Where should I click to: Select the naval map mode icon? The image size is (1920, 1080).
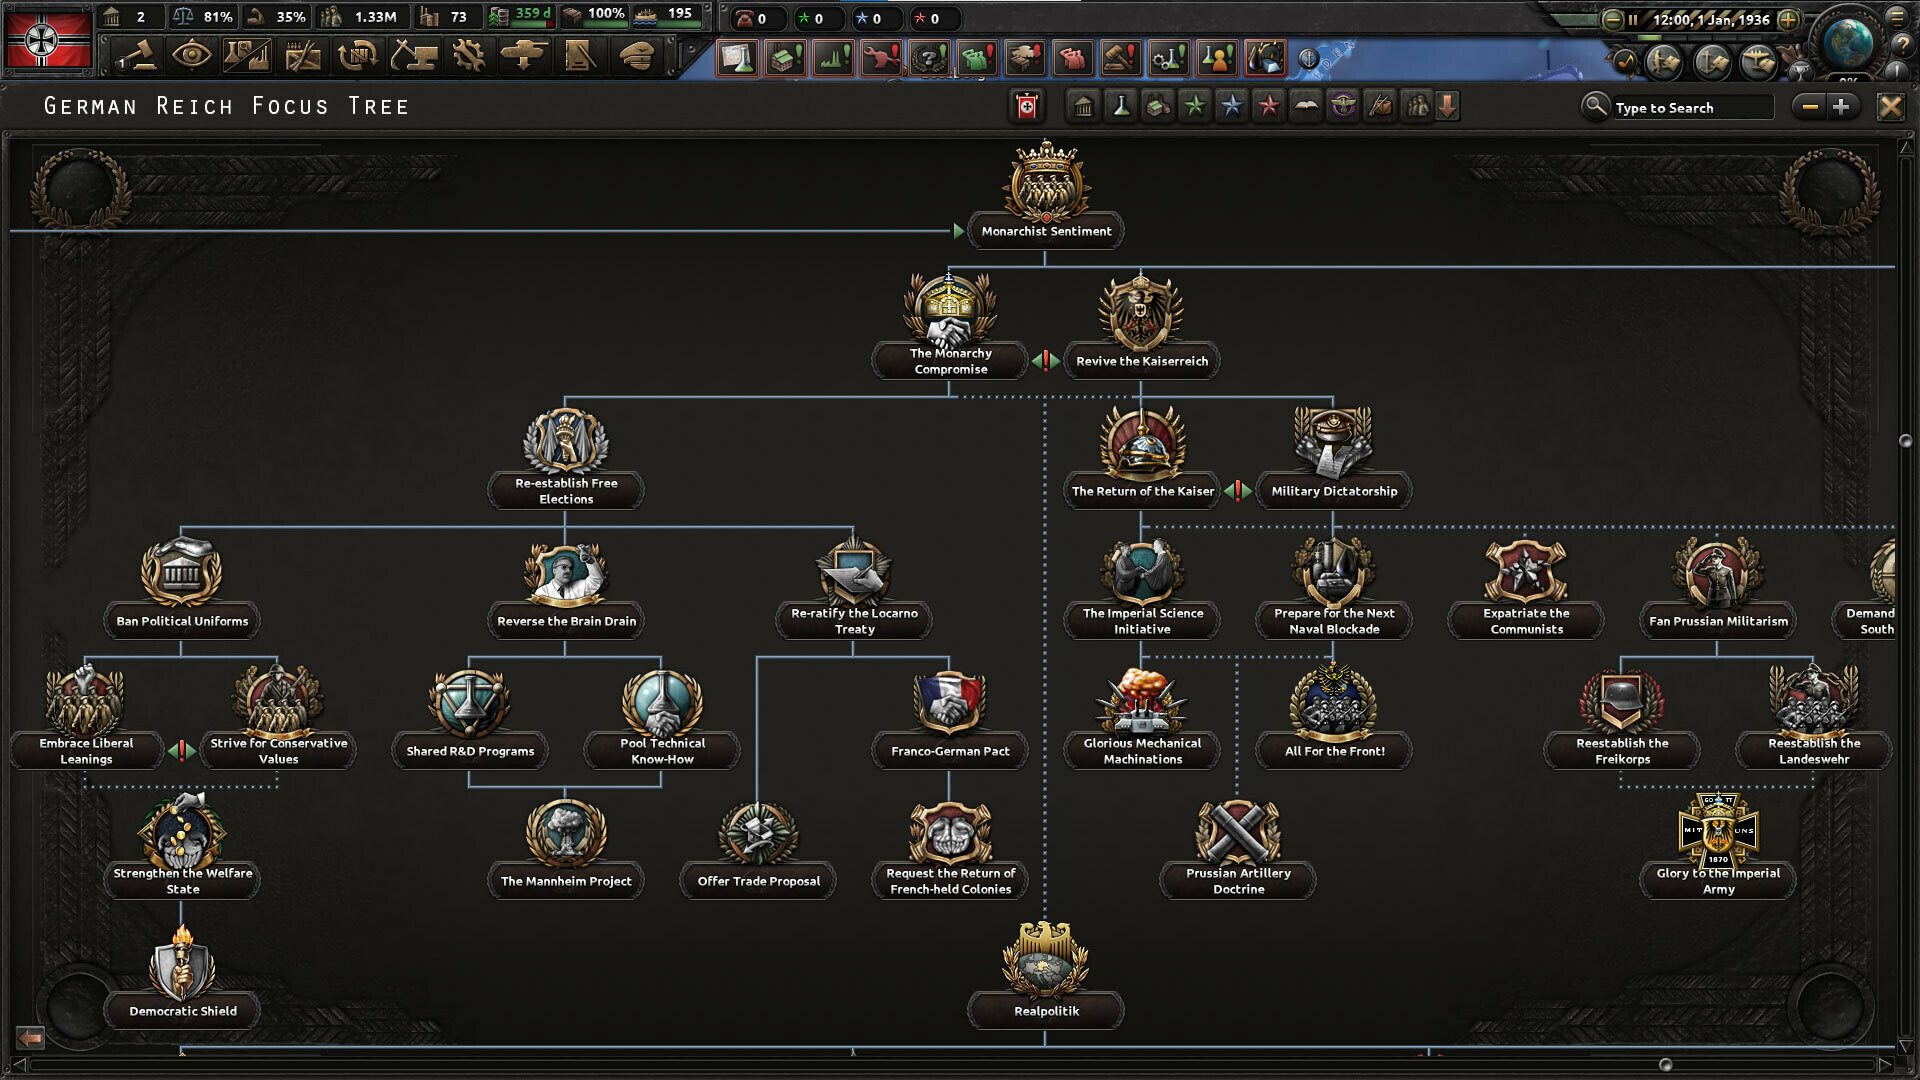1712,63
